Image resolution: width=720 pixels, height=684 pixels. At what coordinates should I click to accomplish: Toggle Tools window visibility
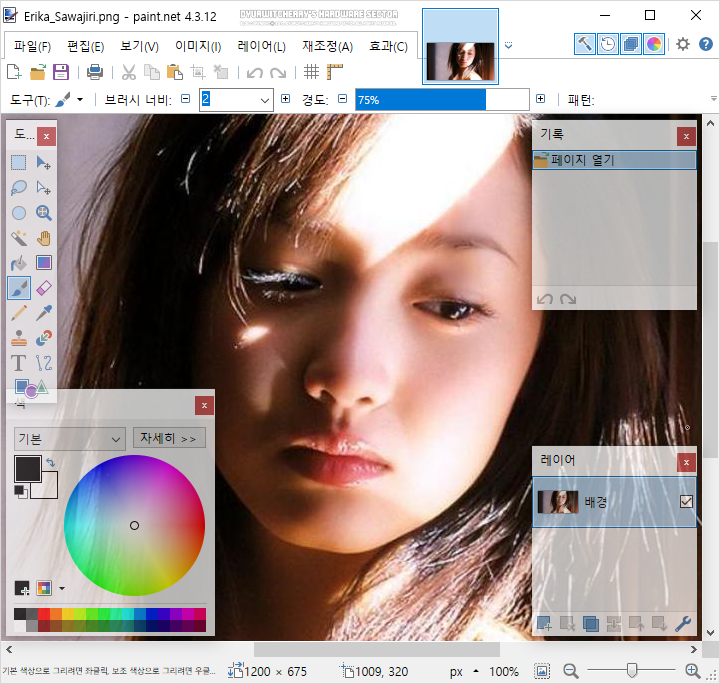(585, 44)
